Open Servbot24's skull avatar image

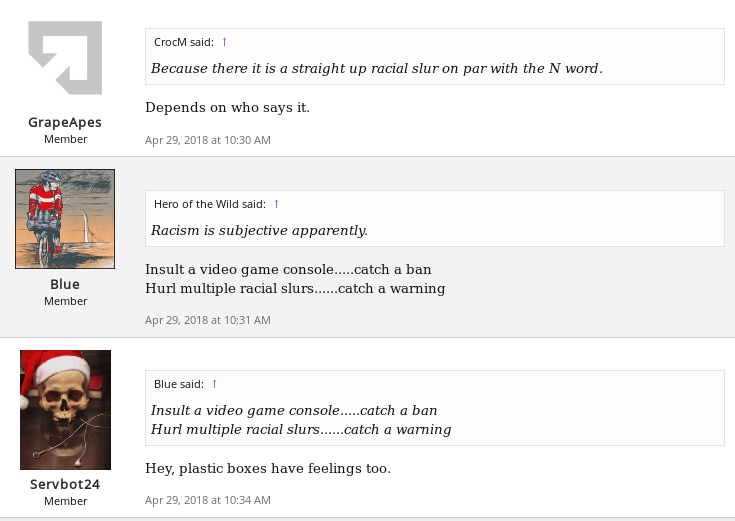click(66, 410)
